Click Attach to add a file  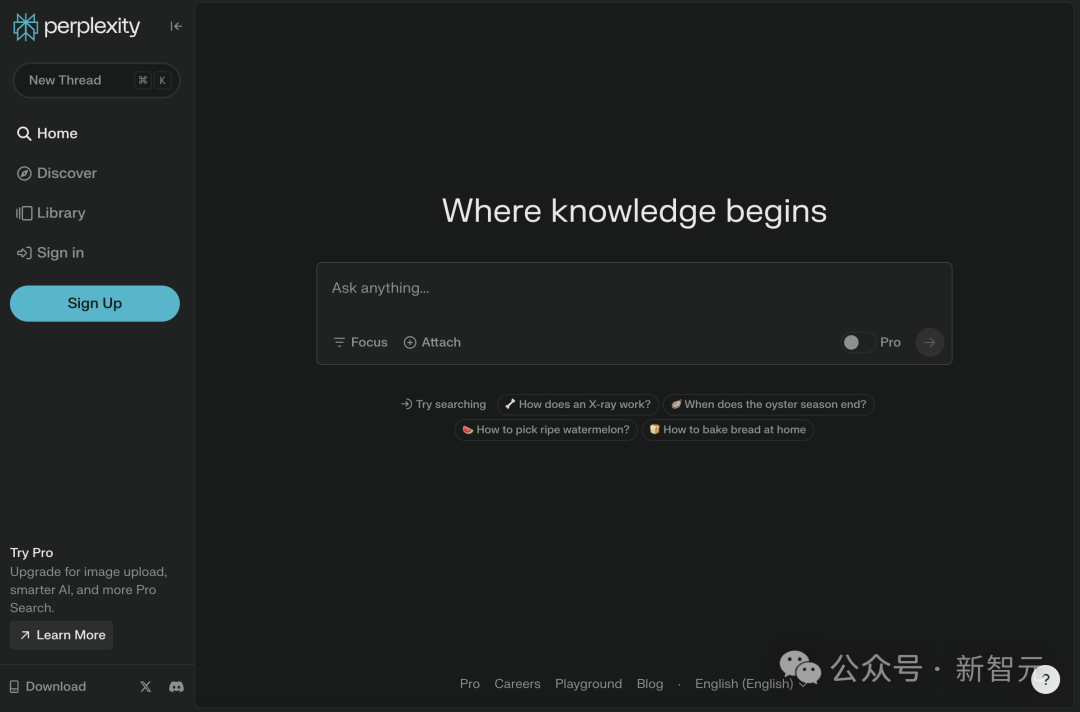[x=433, y=342]
